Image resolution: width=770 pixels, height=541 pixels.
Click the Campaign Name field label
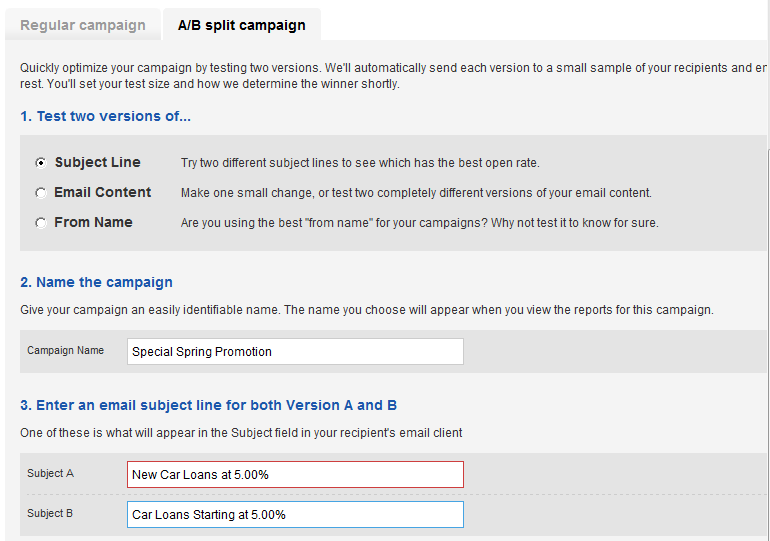coord(65,351)
